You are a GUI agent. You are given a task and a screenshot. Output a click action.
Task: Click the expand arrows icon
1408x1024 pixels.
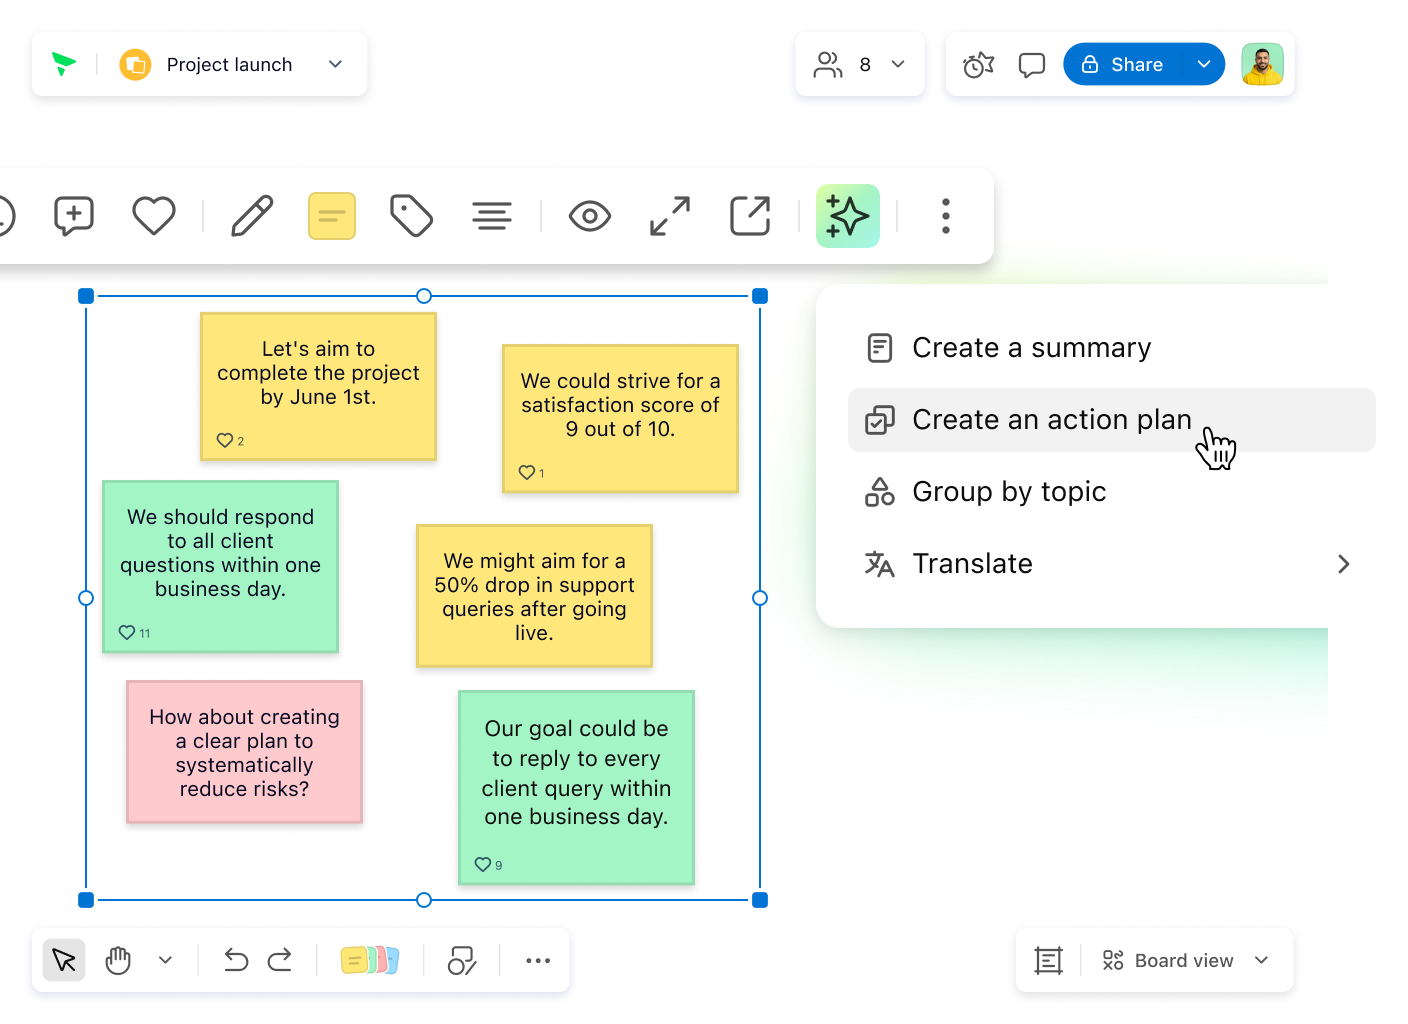click(x=670, y=216)
